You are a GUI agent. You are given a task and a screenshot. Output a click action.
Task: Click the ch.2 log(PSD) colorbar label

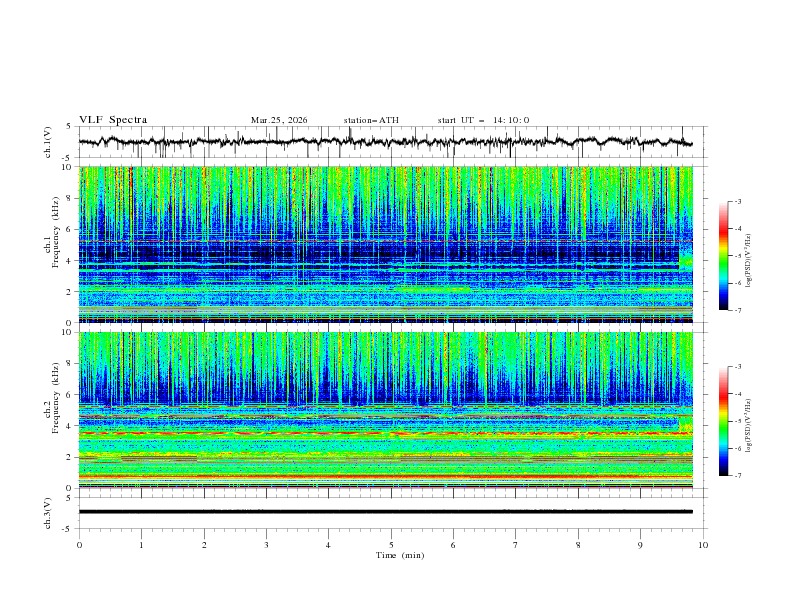tap(749, 425)
